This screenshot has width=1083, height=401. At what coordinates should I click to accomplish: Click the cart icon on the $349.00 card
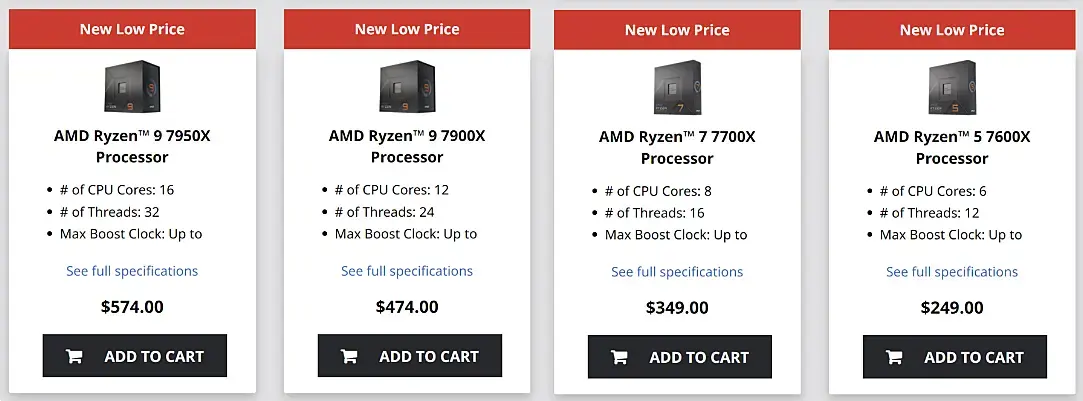click(619, 357)
